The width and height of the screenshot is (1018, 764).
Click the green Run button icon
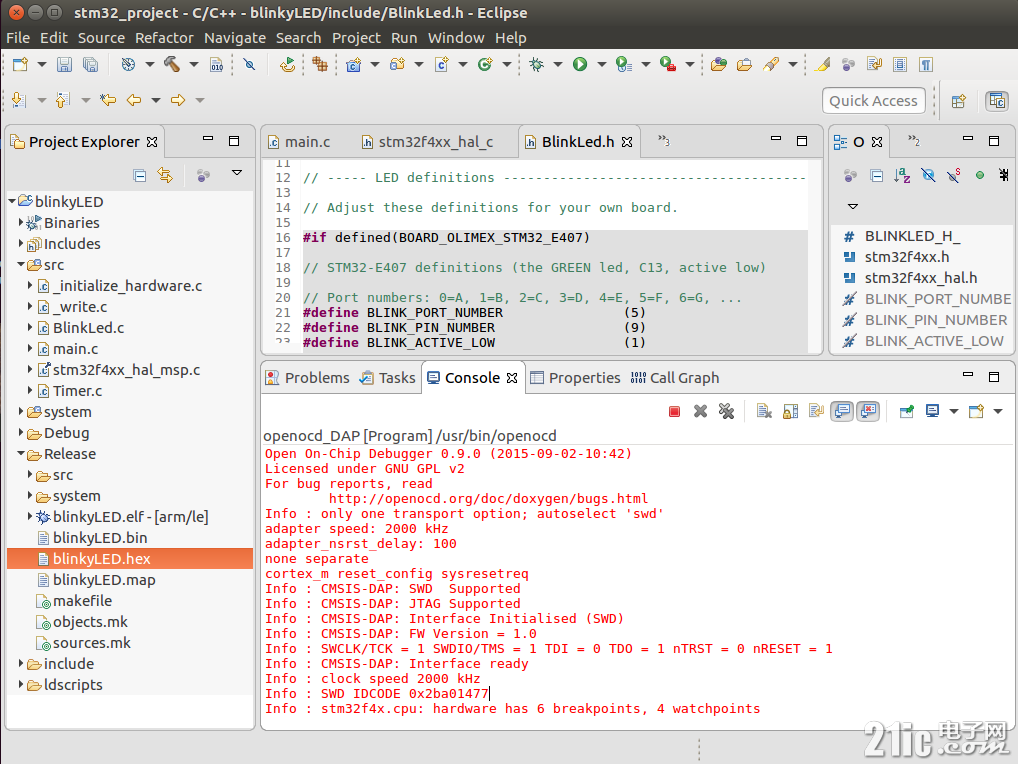pos(580,64)
